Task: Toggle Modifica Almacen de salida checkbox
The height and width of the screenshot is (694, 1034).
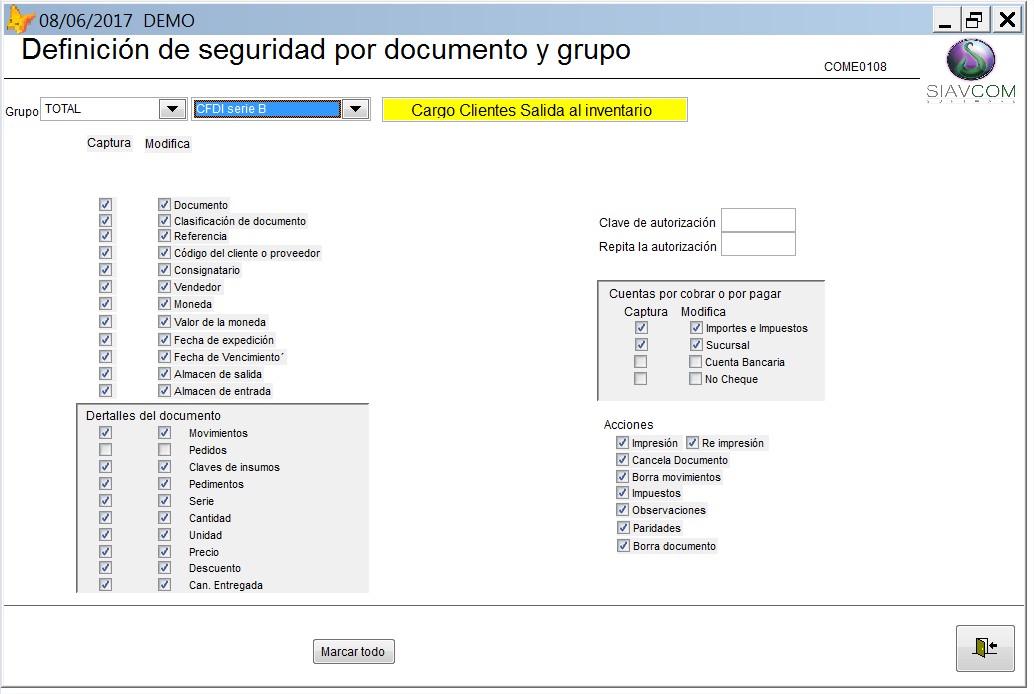Action: [164, 373]
